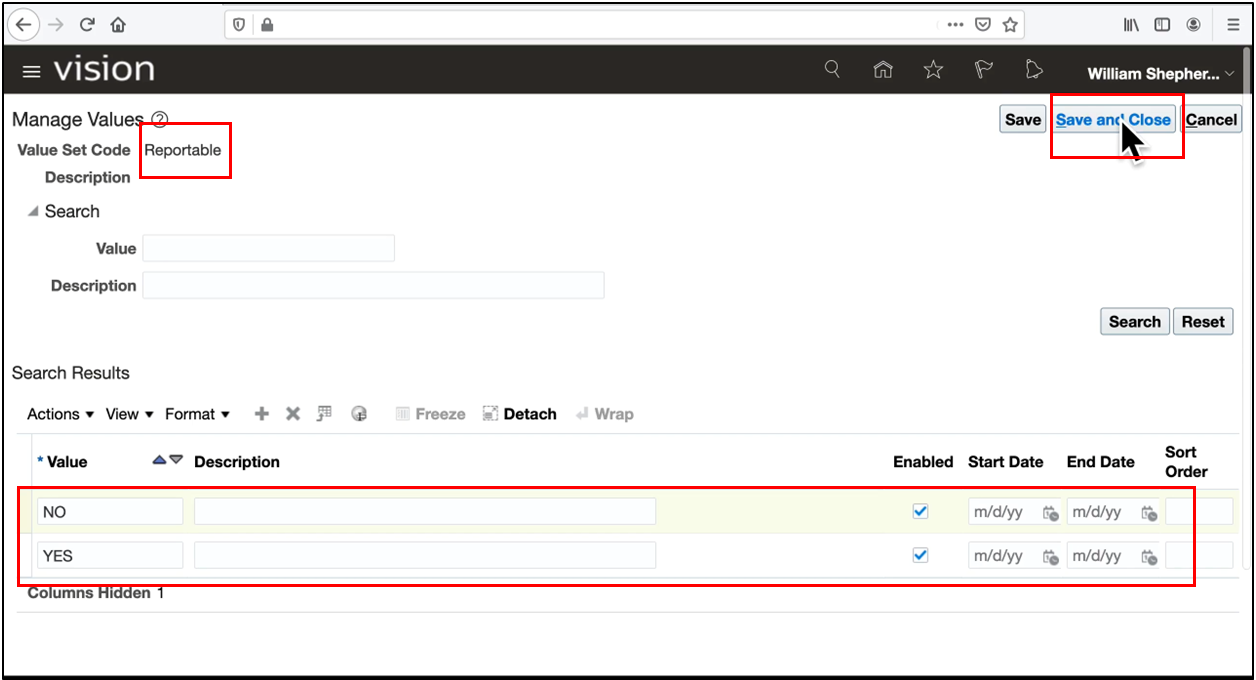Open the Watchlist flag icon

983,69
